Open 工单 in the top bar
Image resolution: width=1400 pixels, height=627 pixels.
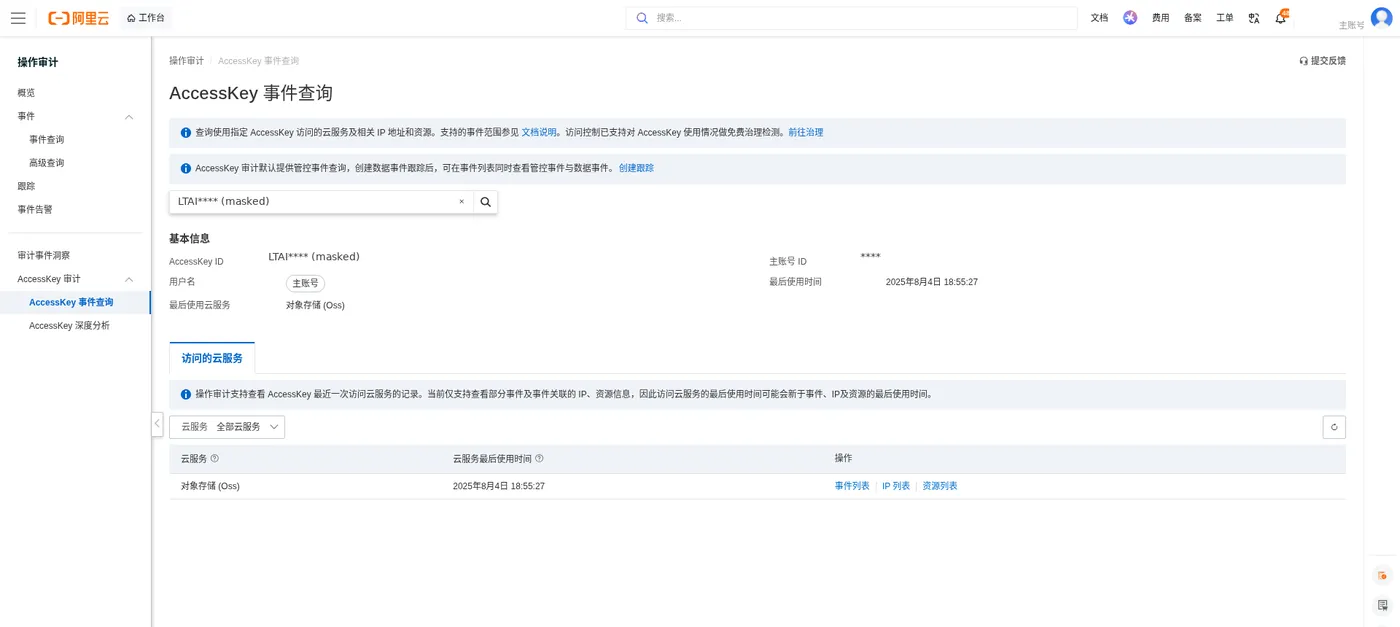[1225, 18]
